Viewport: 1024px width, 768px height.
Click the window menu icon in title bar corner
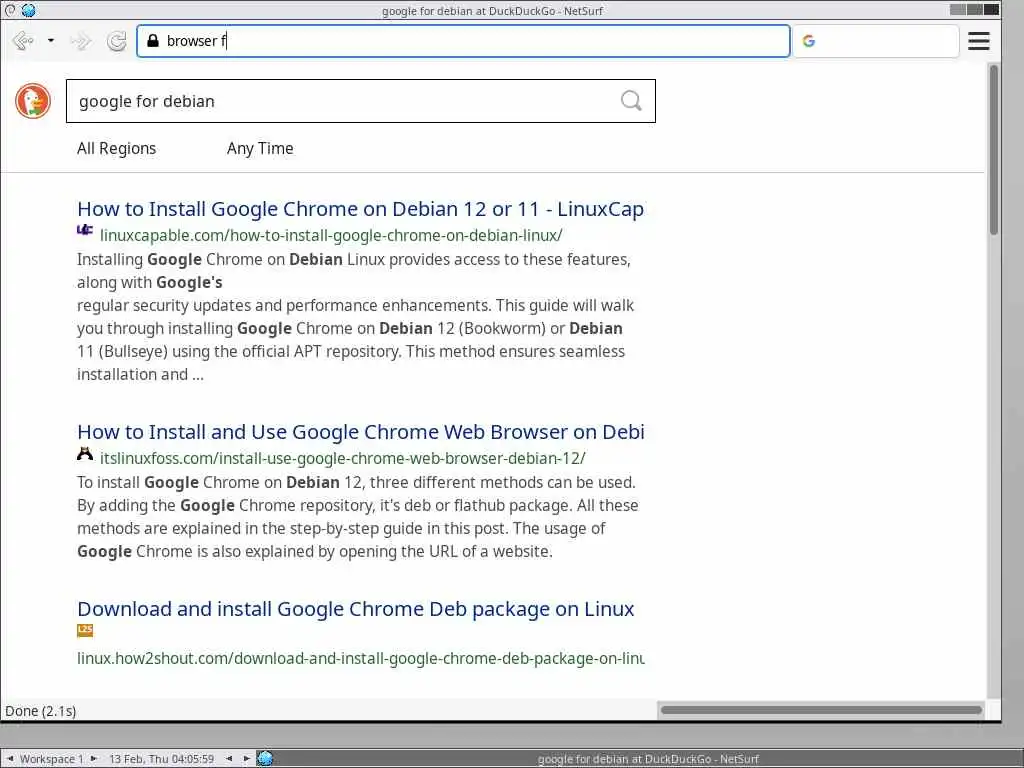pos(10,10)
